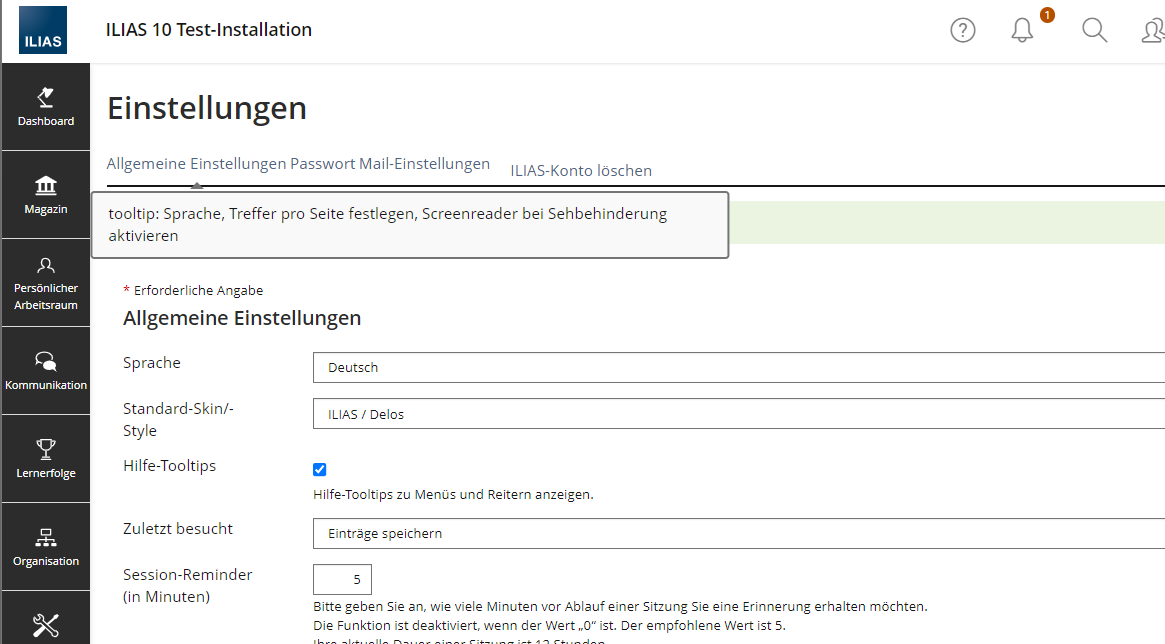Toggle the Hilfe-Tooltips checkbox

coord(320,469)
